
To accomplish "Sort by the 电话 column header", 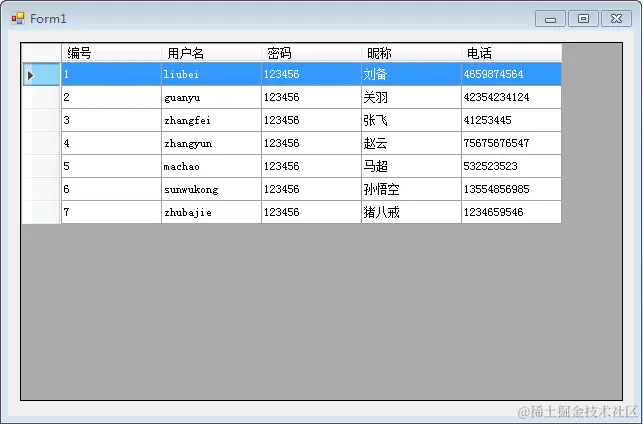I will [x=511, y=53].
